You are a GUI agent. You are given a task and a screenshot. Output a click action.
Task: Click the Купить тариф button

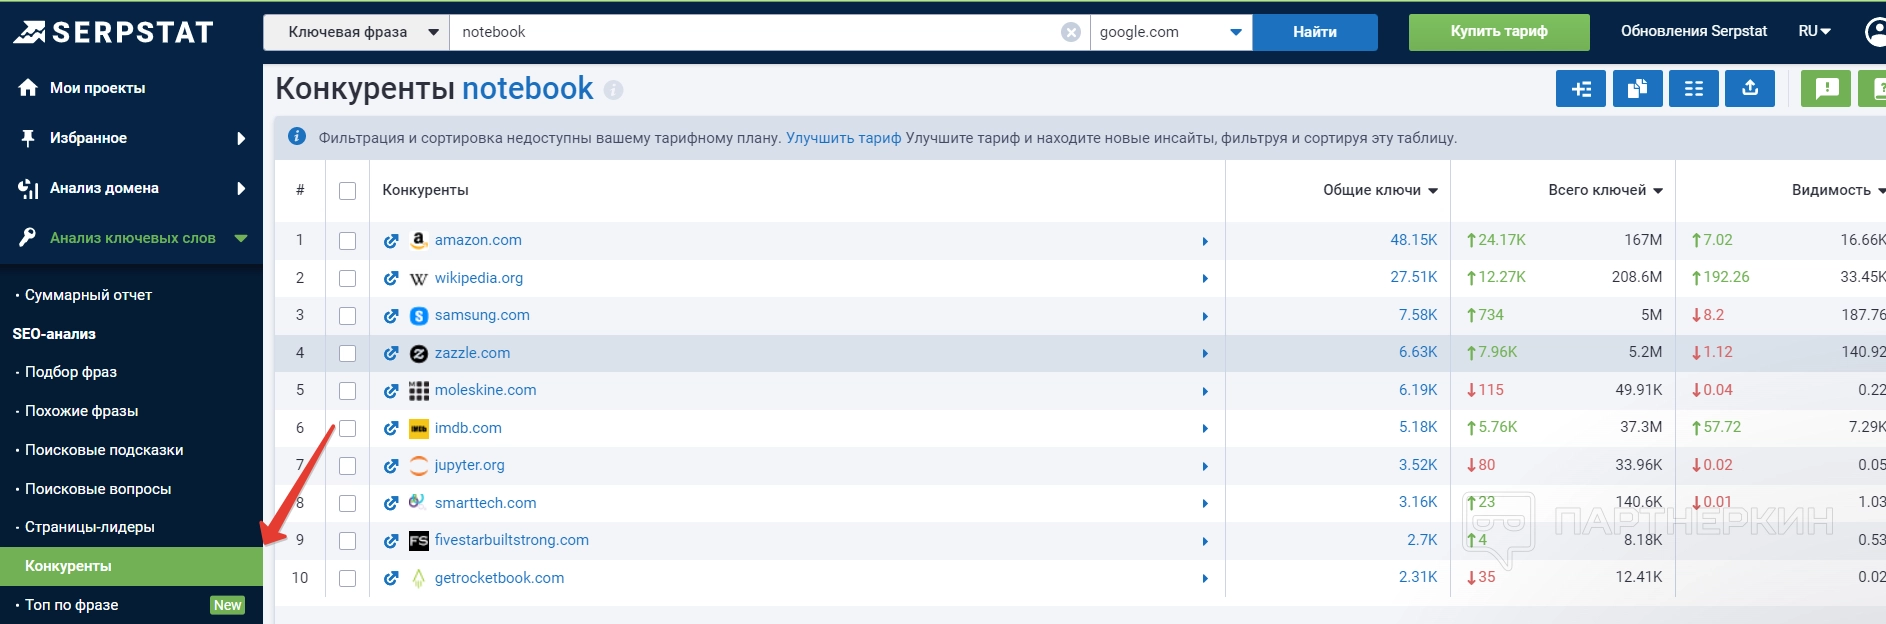(1499, 32)
